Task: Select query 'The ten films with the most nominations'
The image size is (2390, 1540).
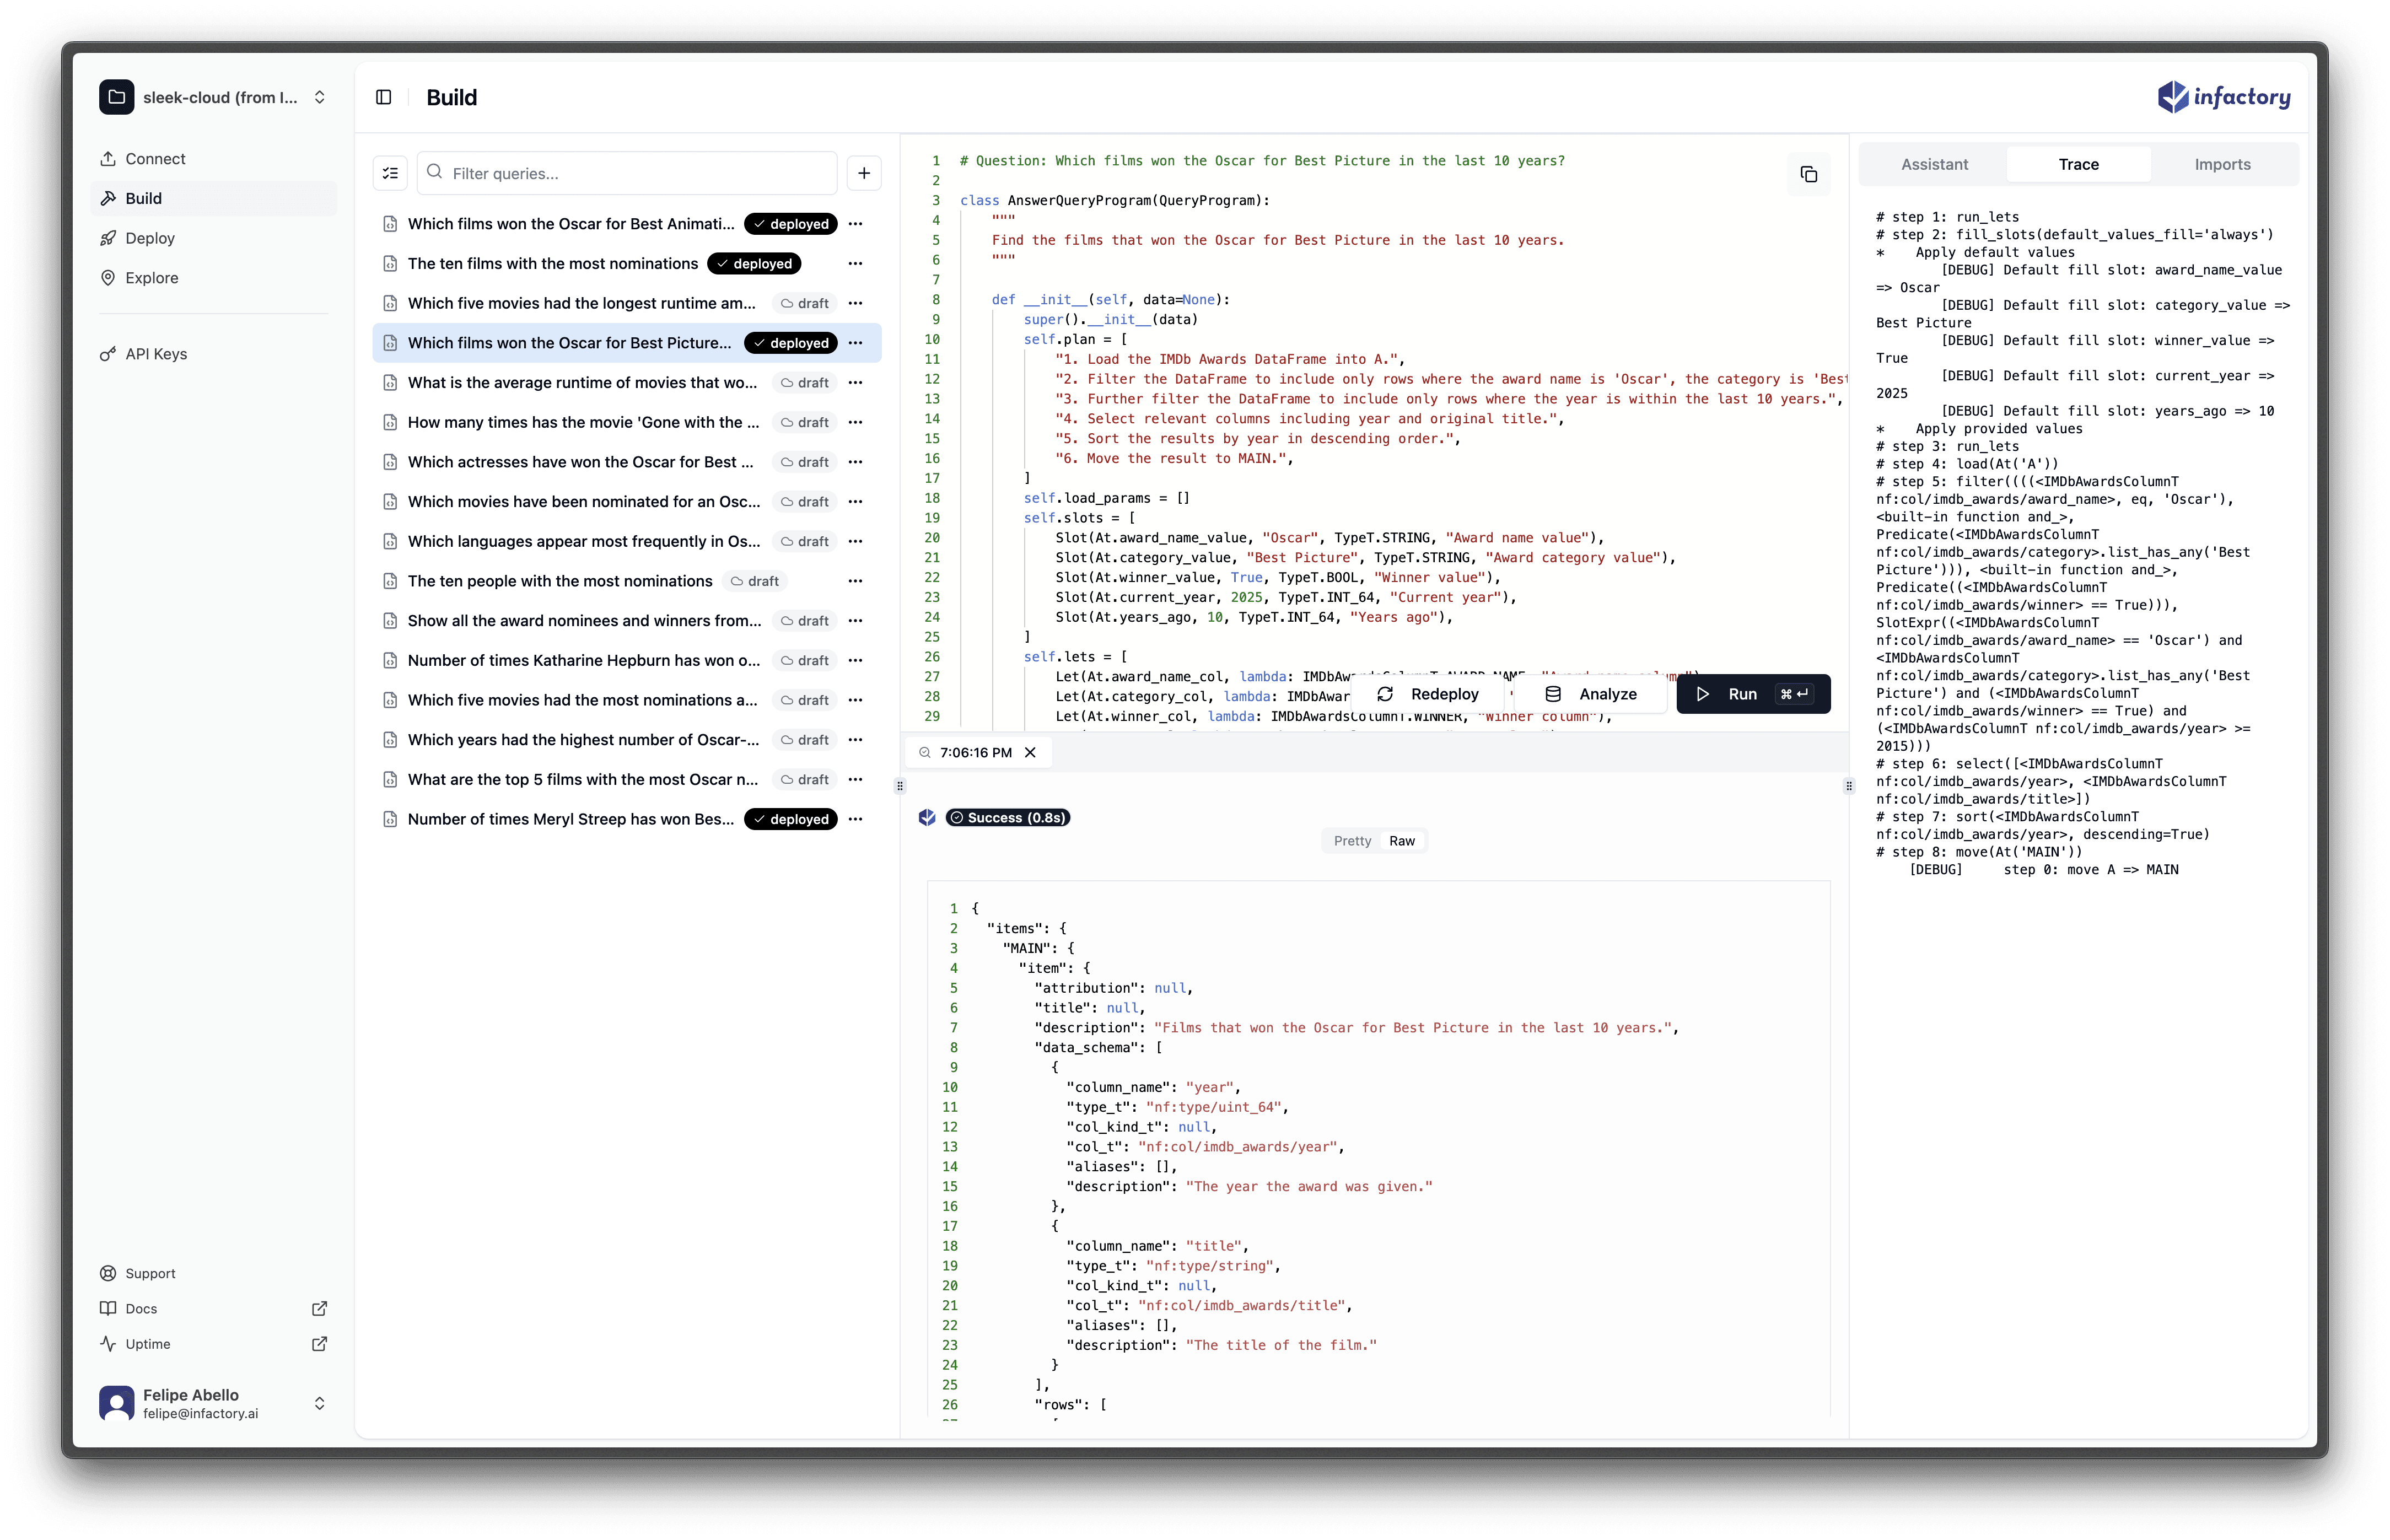Action: [x=553, y=263]
